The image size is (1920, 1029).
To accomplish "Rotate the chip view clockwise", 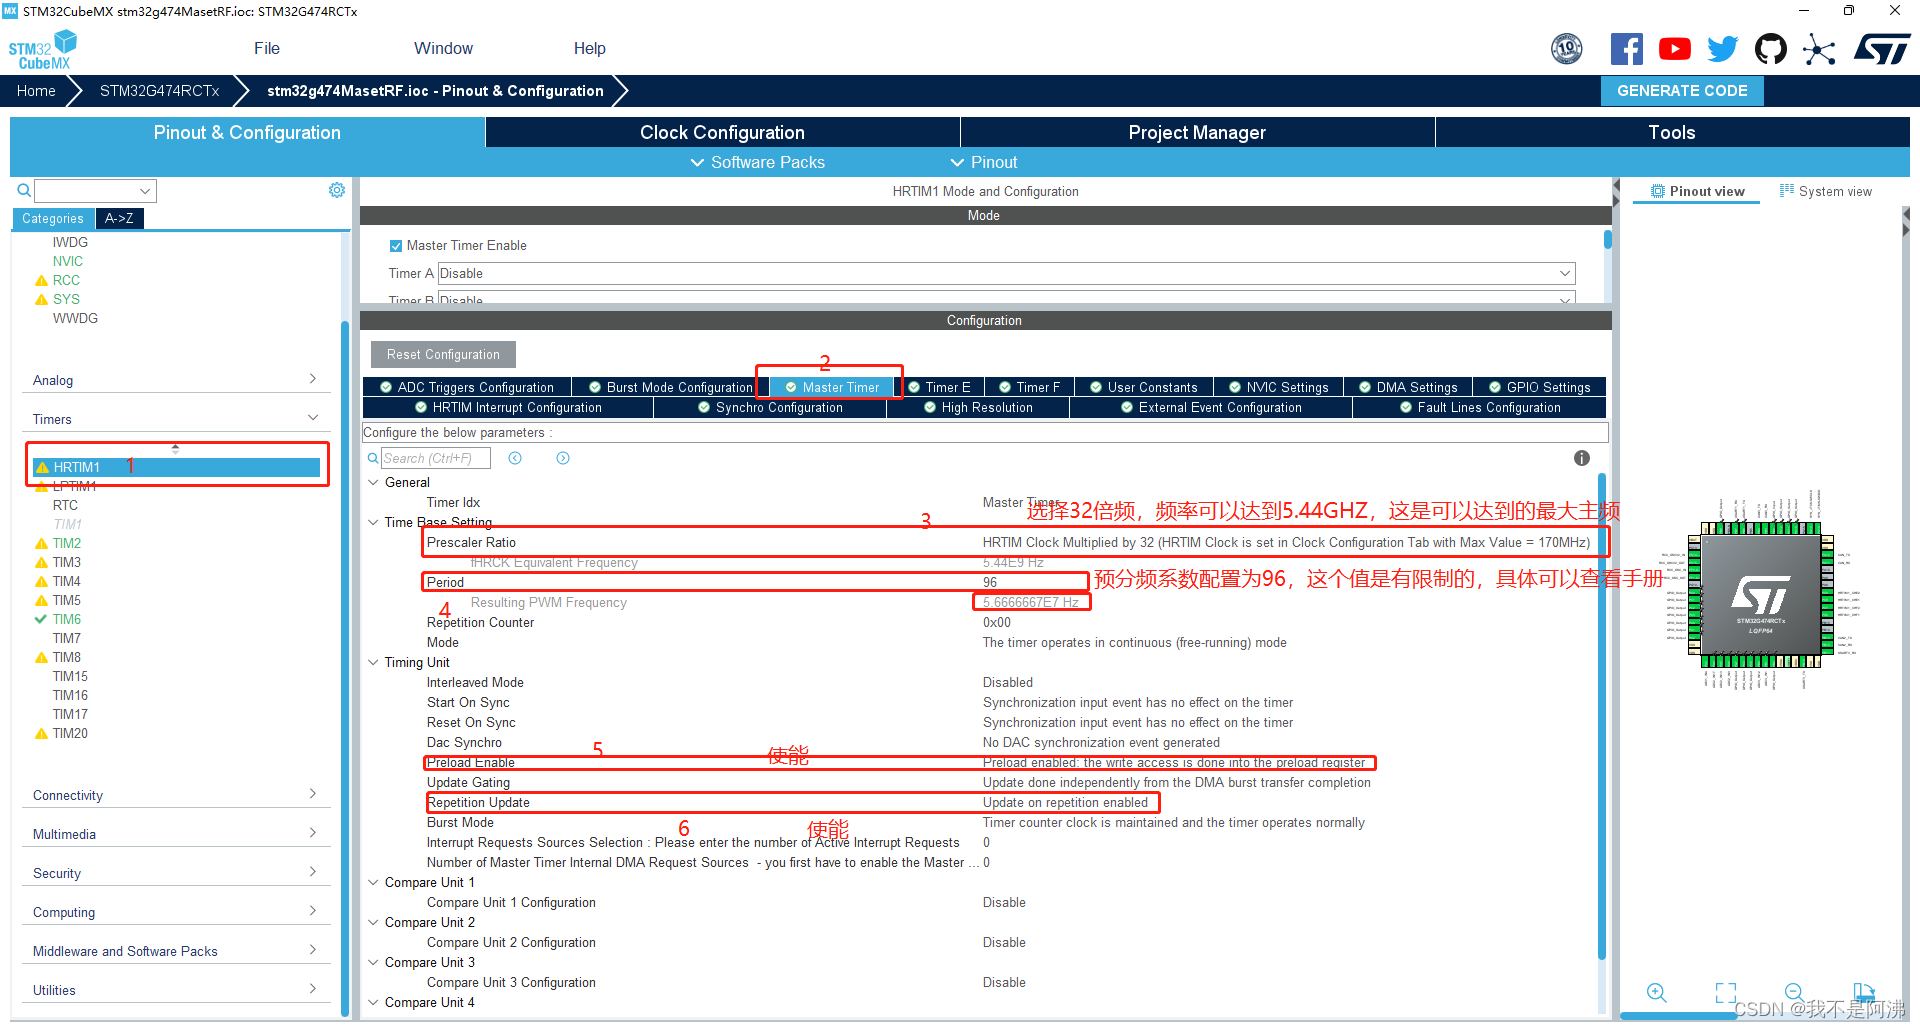I will click(x=1862, y=991).
